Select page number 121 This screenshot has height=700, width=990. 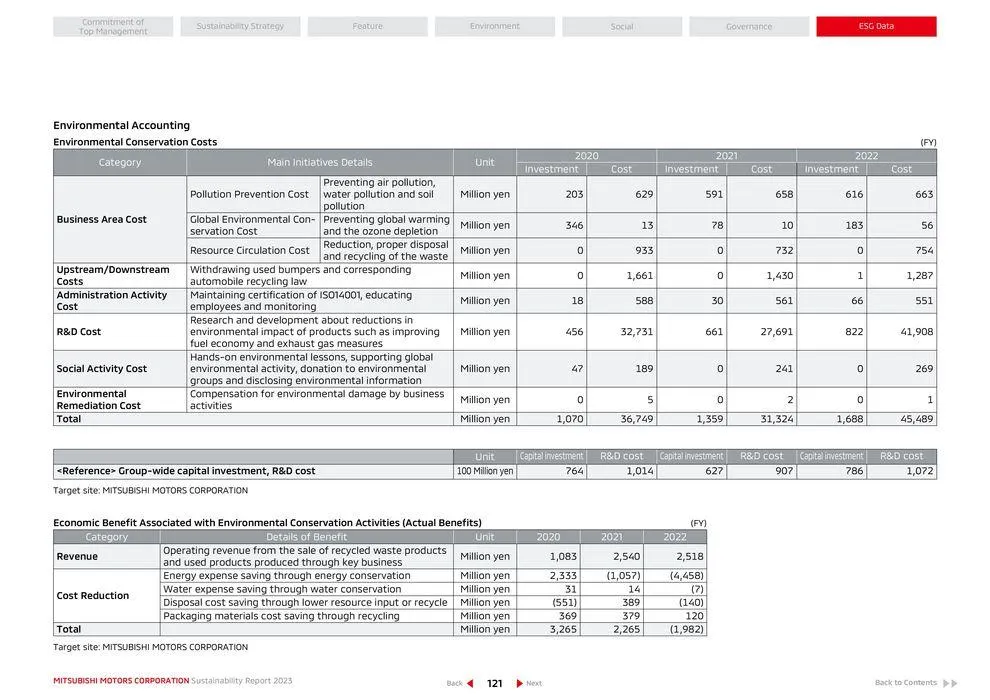[x=493, y=682]
